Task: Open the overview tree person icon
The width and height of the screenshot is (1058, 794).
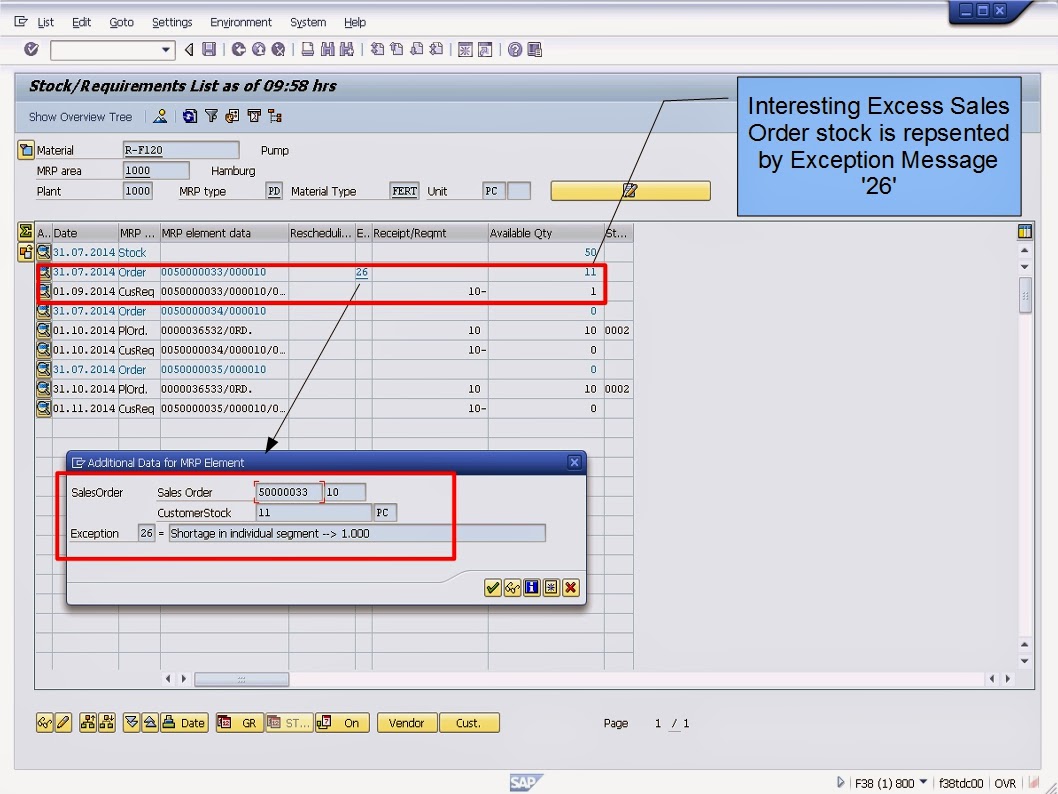Action: pyautogui.click(x=161, y=116)
